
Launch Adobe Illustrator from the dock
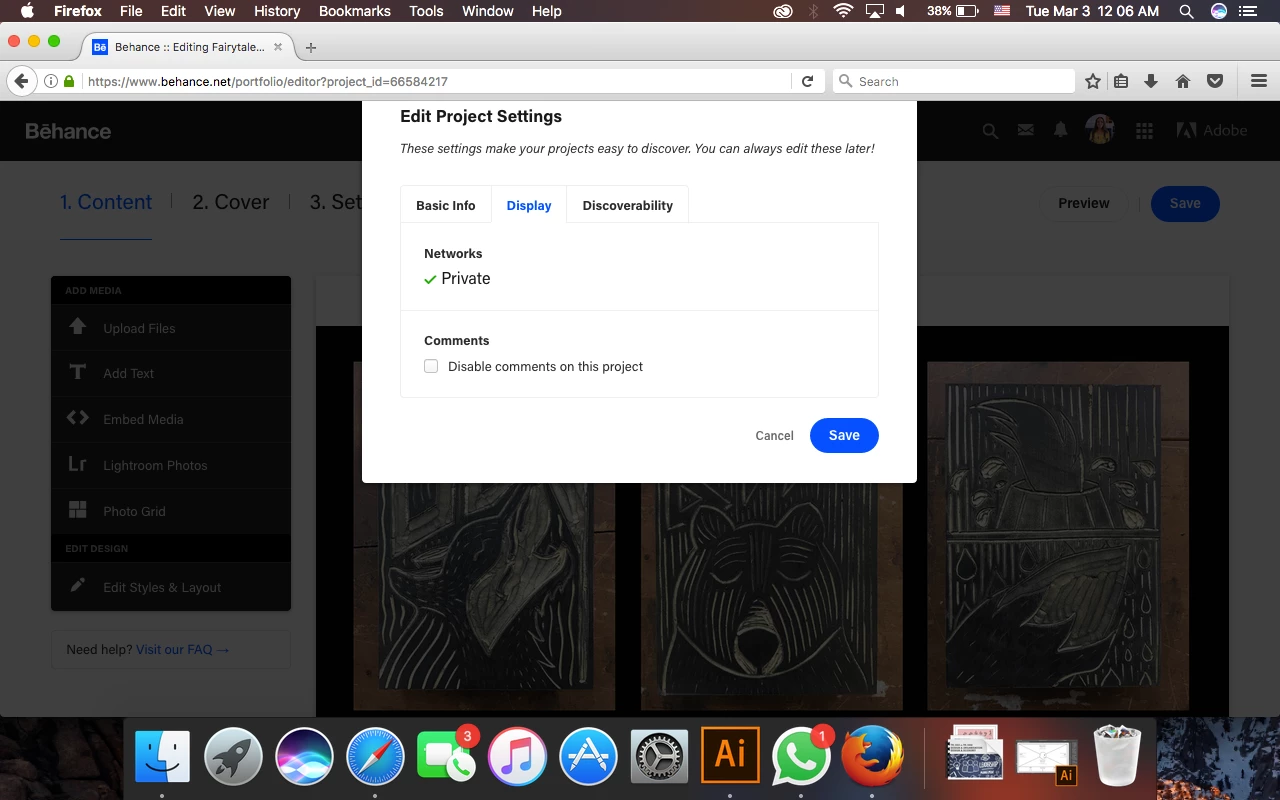click(x=730, y=755)
